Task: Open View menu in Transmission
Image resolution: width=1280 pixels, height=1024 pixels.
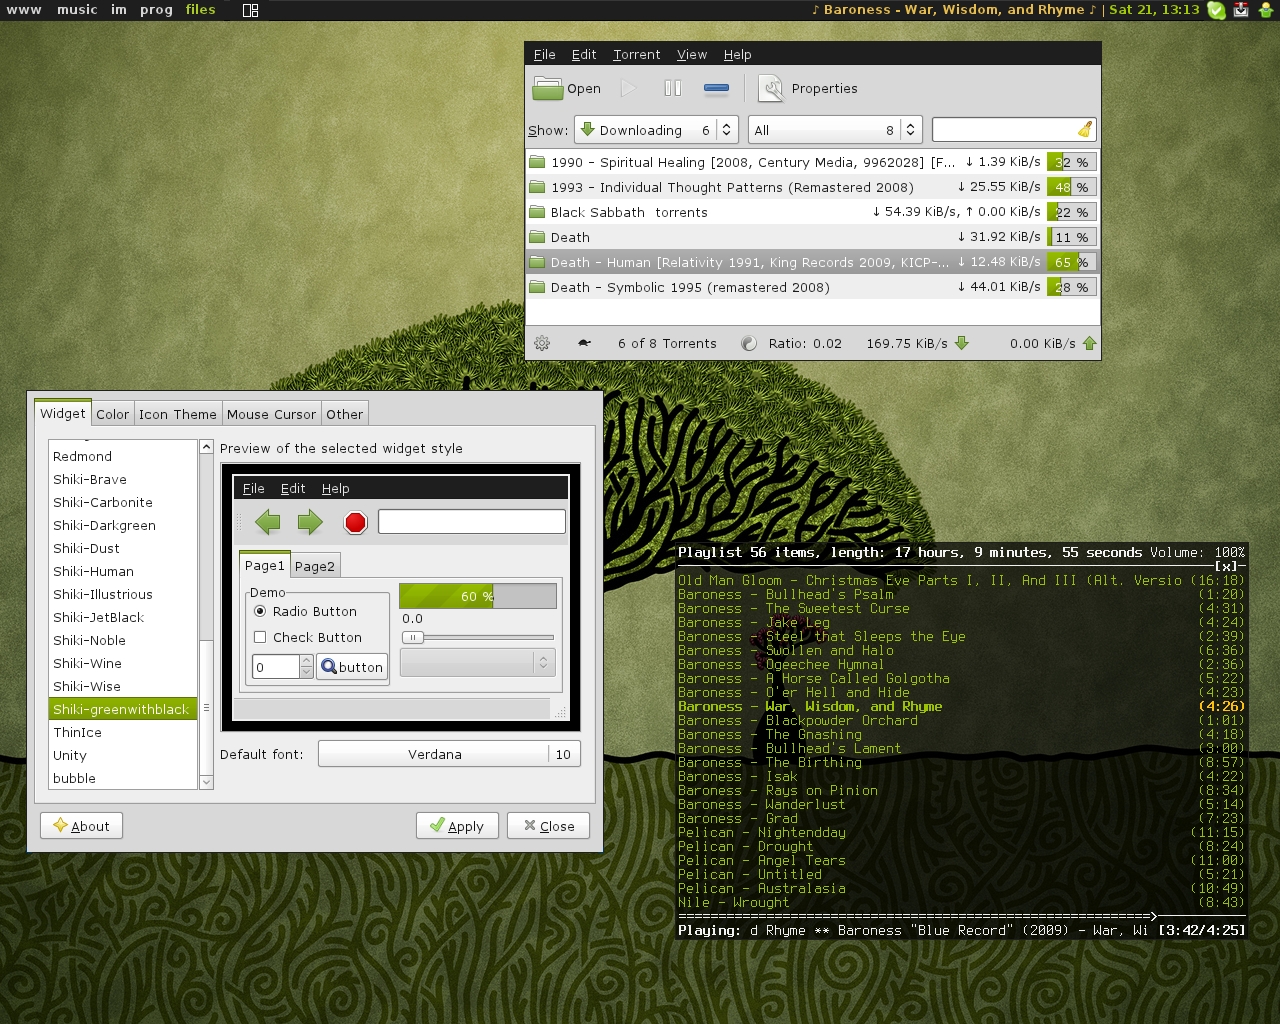Action: [x=692, y=55]
